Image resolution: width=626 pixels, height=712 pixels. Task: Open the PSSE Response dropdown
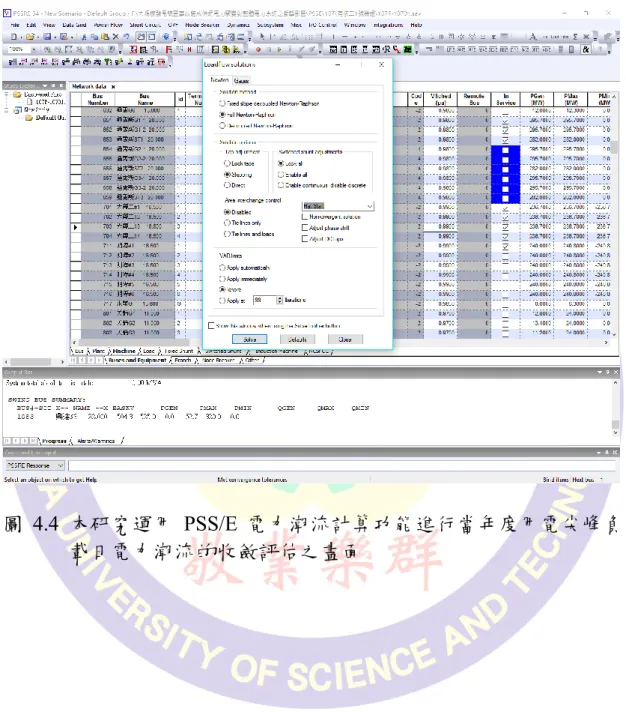tap(35, 466)
